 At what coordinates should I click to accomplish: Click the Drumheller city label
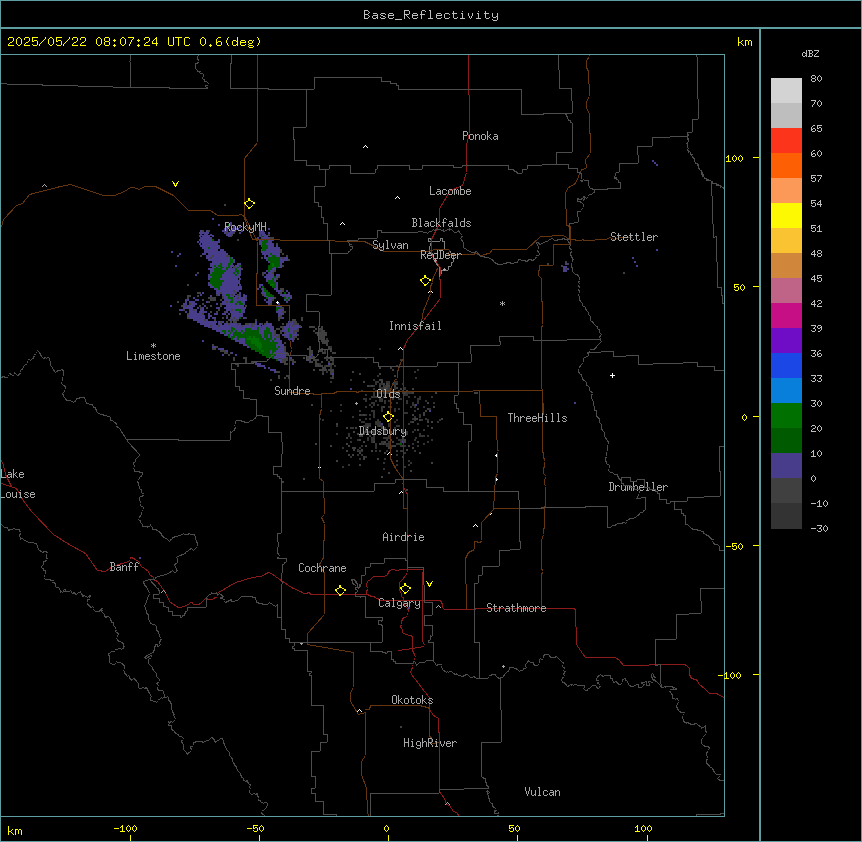[638, 487]
